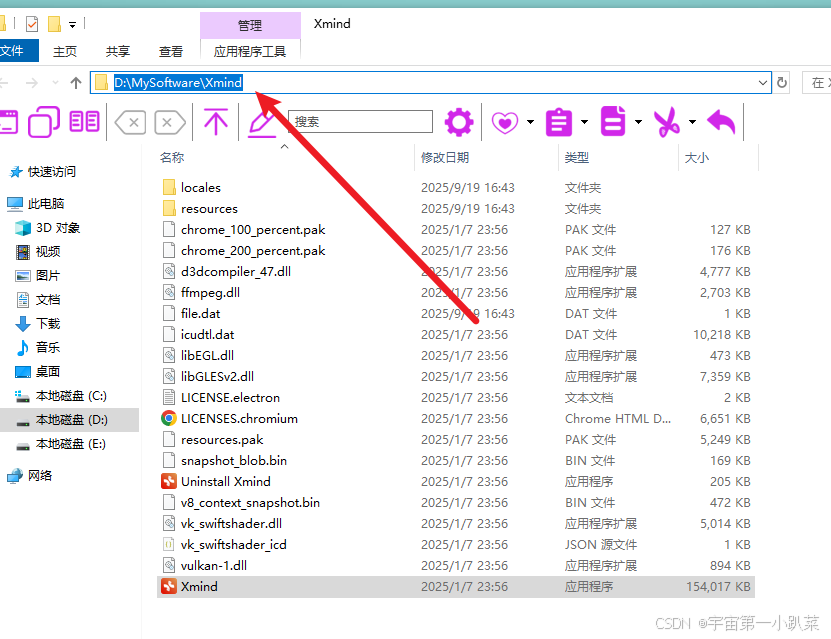
Task: Click the refresh button beside address bar
Action: pos(782,83)
